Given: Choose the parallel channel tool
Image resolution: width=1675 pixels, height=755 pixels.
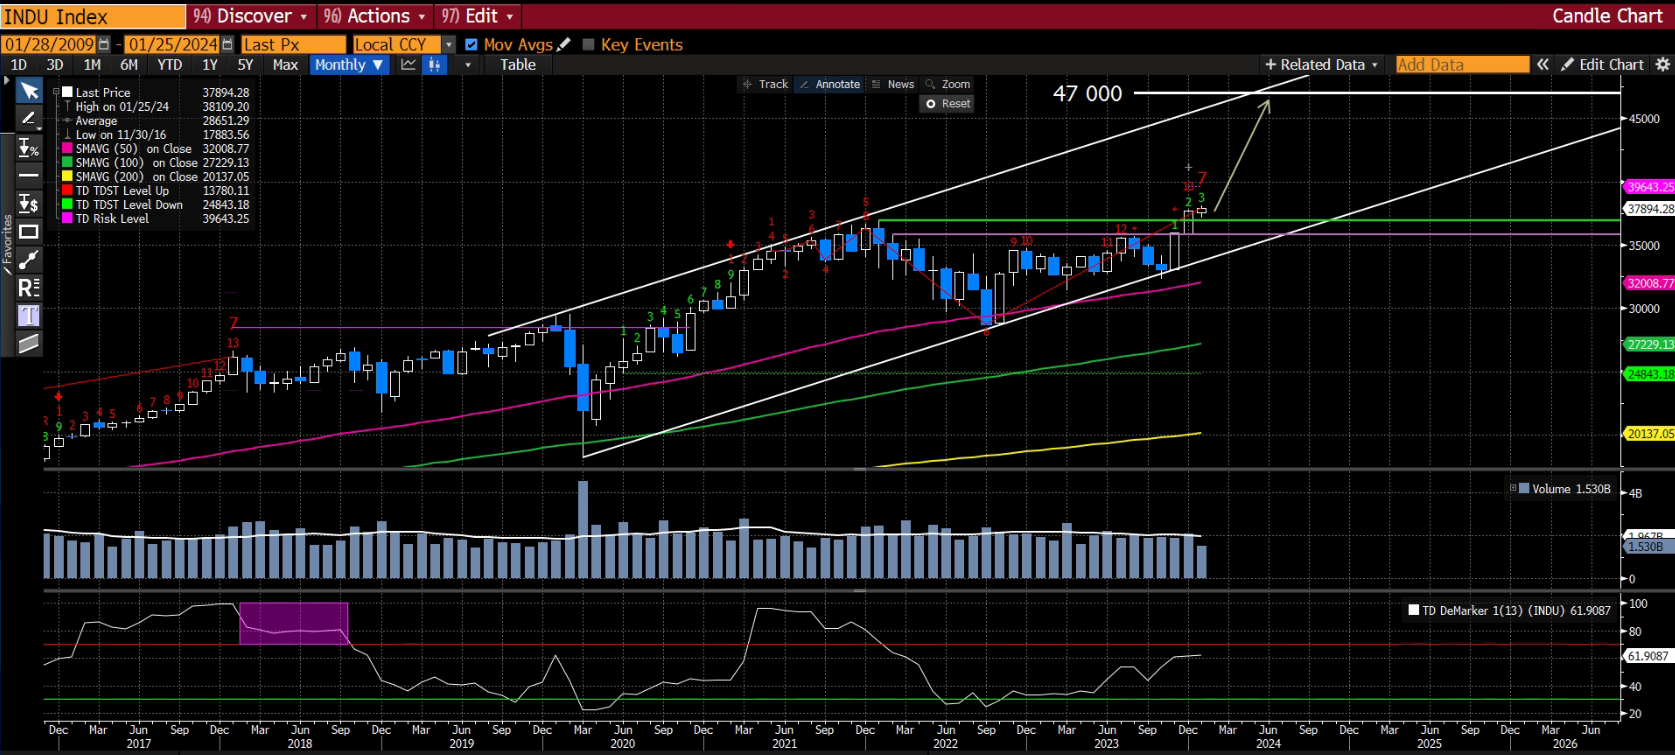Looking at the screenshot, I should coord(29,344).
